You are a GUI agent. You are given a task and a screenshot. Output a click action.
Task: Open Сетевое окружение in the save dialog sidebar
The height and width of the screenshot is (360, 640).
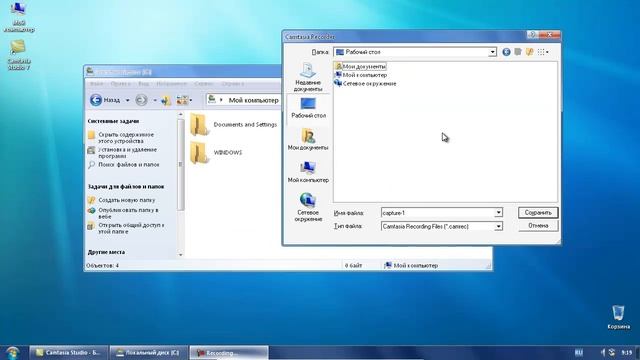click(308, 207)
